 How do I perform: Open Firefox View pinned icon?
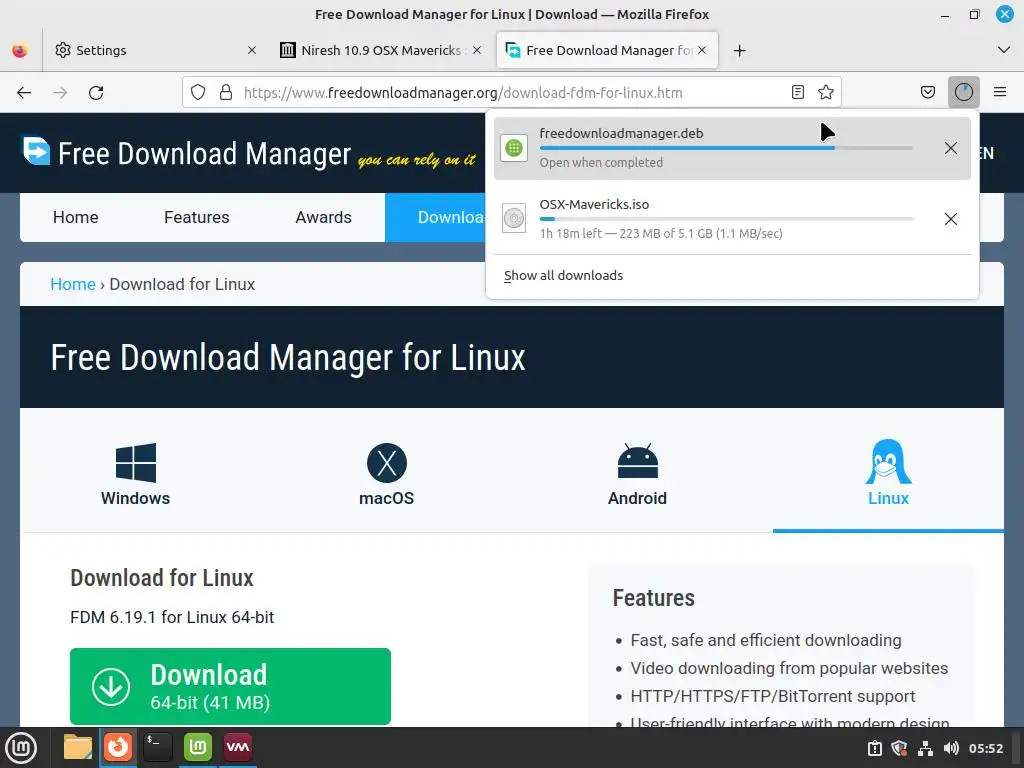coord(20,50)
